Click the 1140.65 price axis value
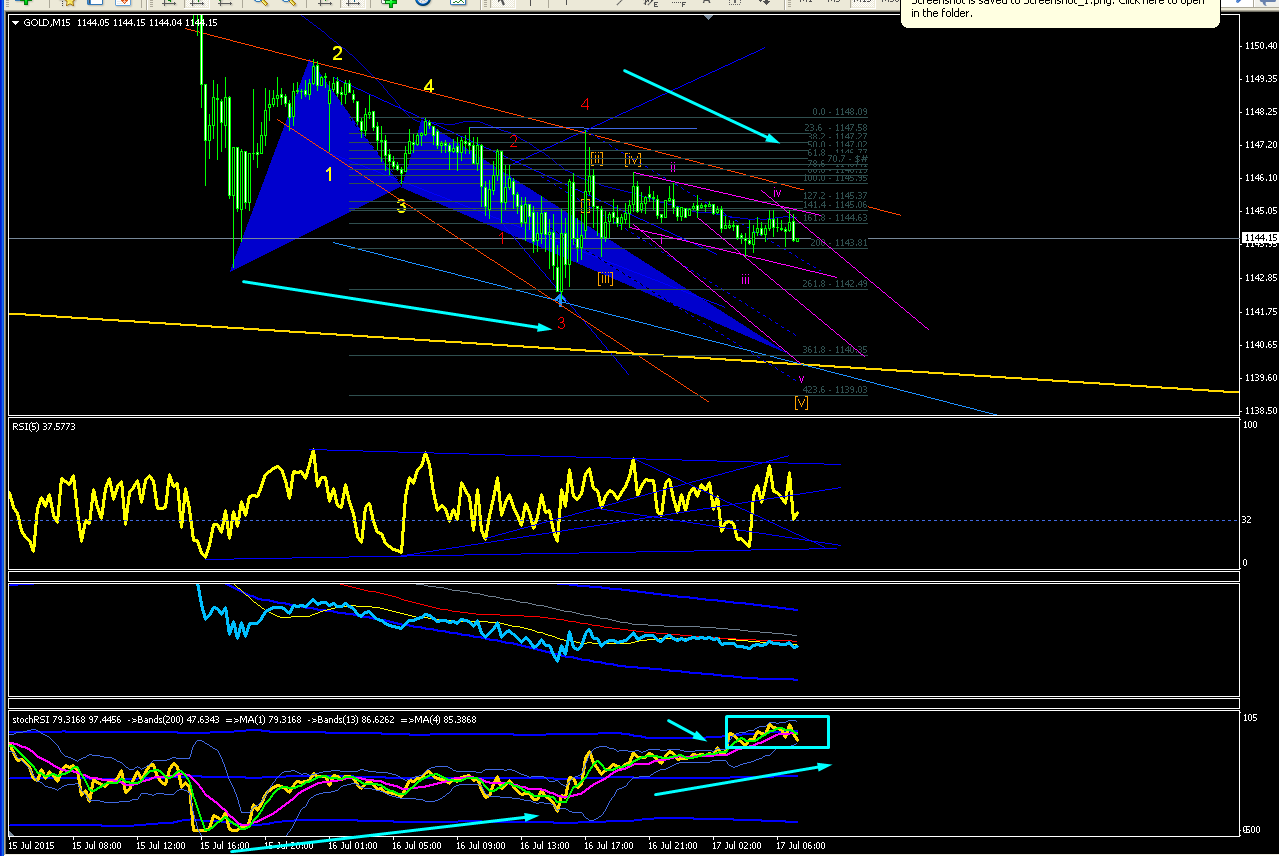Screen dimensions: 1279x856 1259,345
